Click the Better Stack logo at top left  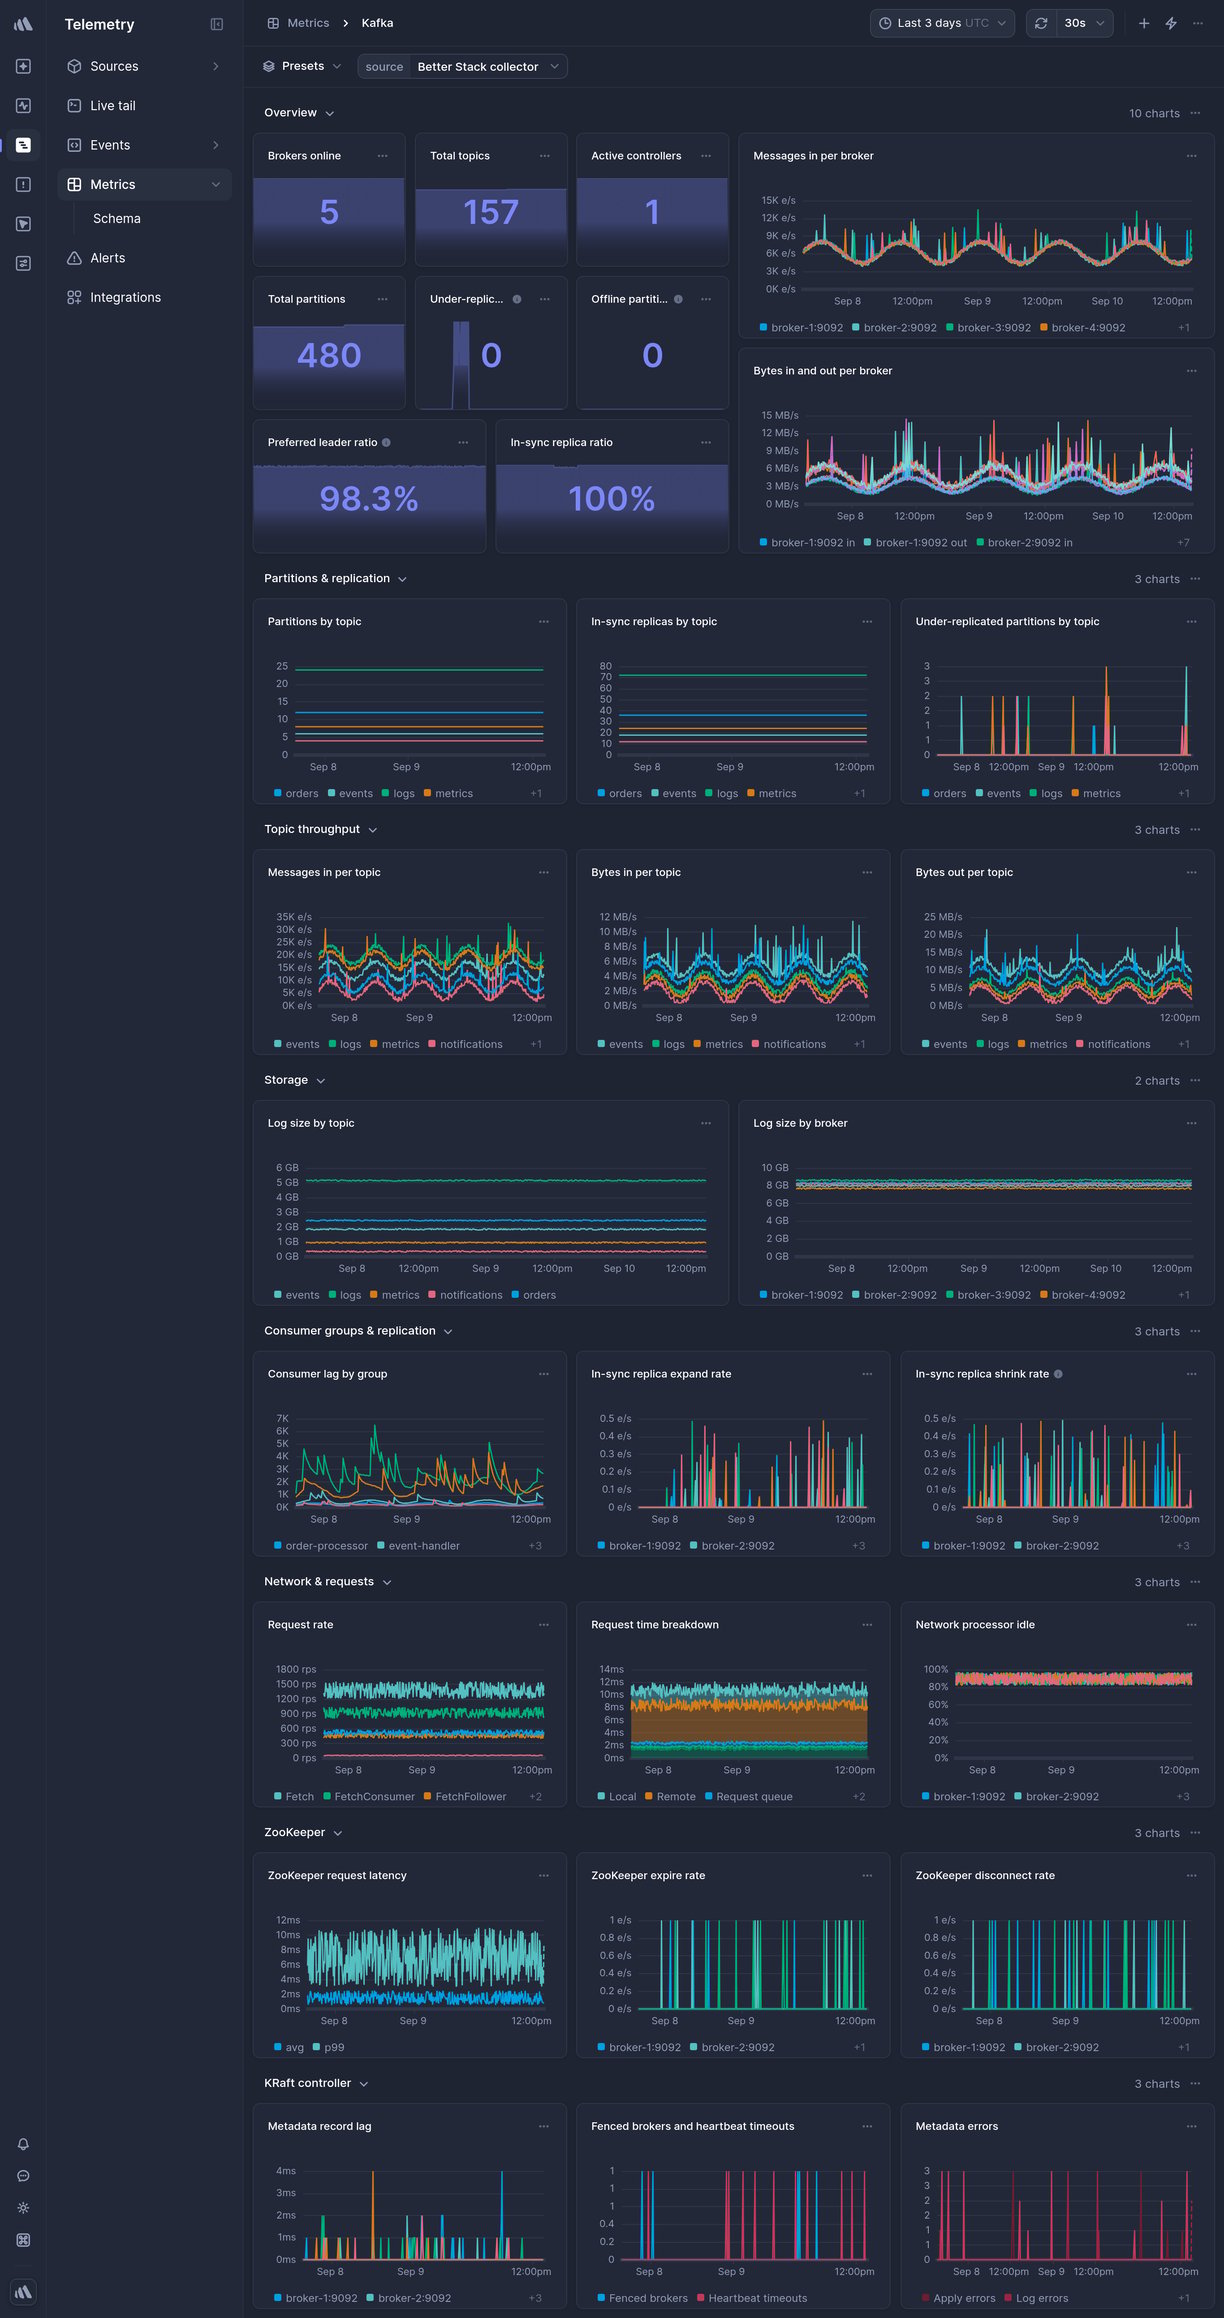(x=23, y=24)
